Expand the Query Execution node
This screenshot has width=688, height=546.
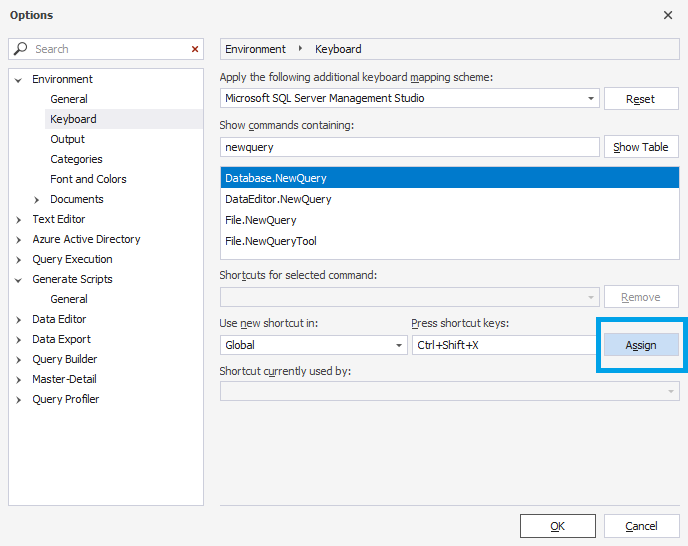18,260
